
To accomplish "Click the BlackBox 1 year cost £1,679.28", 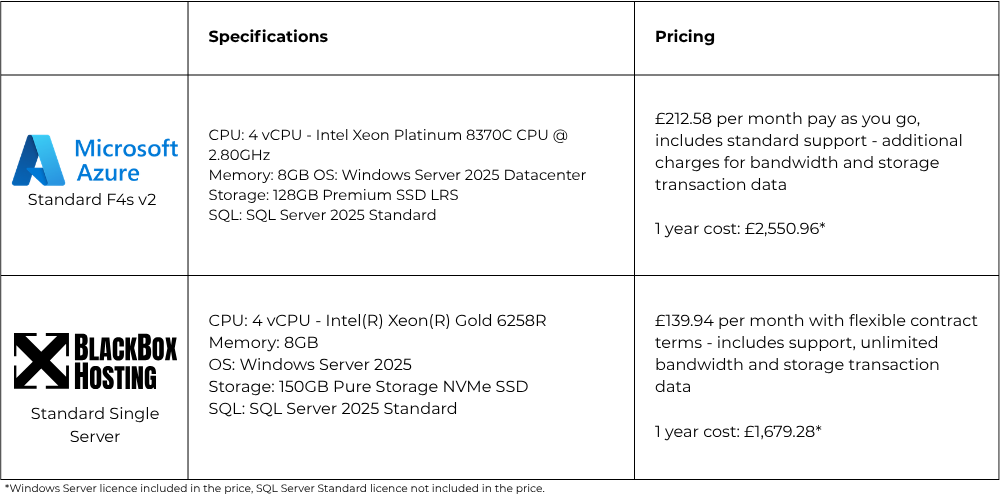I will tap(738, 431).
